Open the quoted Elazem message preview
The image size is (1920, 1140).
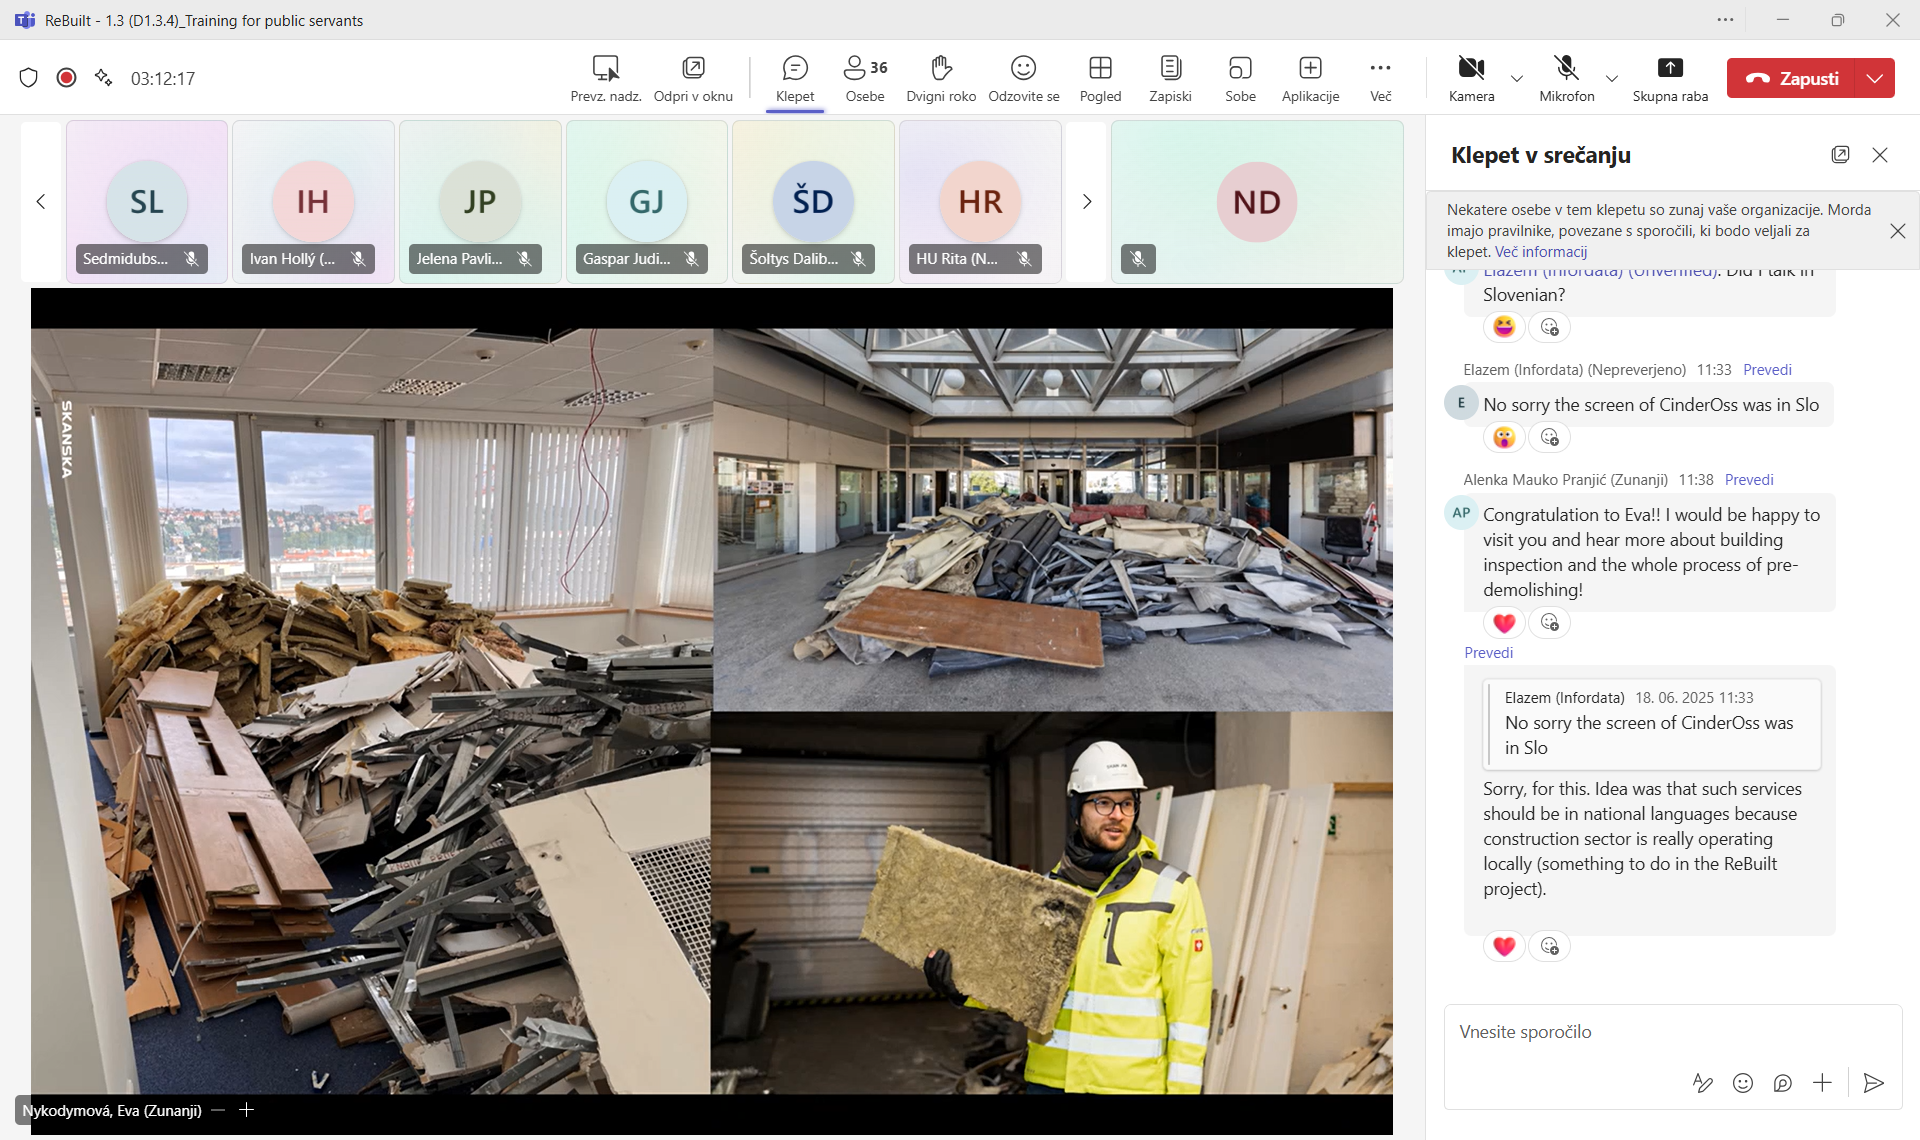(x=1651, y=724)
